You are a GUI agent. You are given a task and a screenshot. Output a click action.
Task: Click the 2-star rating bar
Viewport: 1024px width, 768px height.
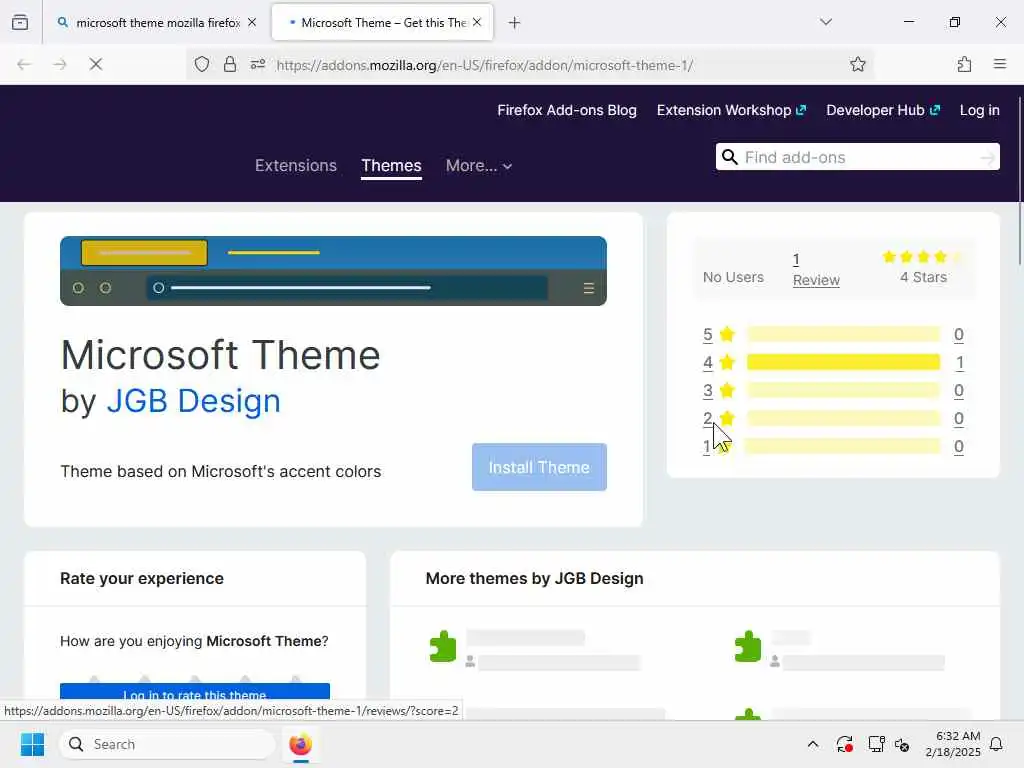coord(843,418)
